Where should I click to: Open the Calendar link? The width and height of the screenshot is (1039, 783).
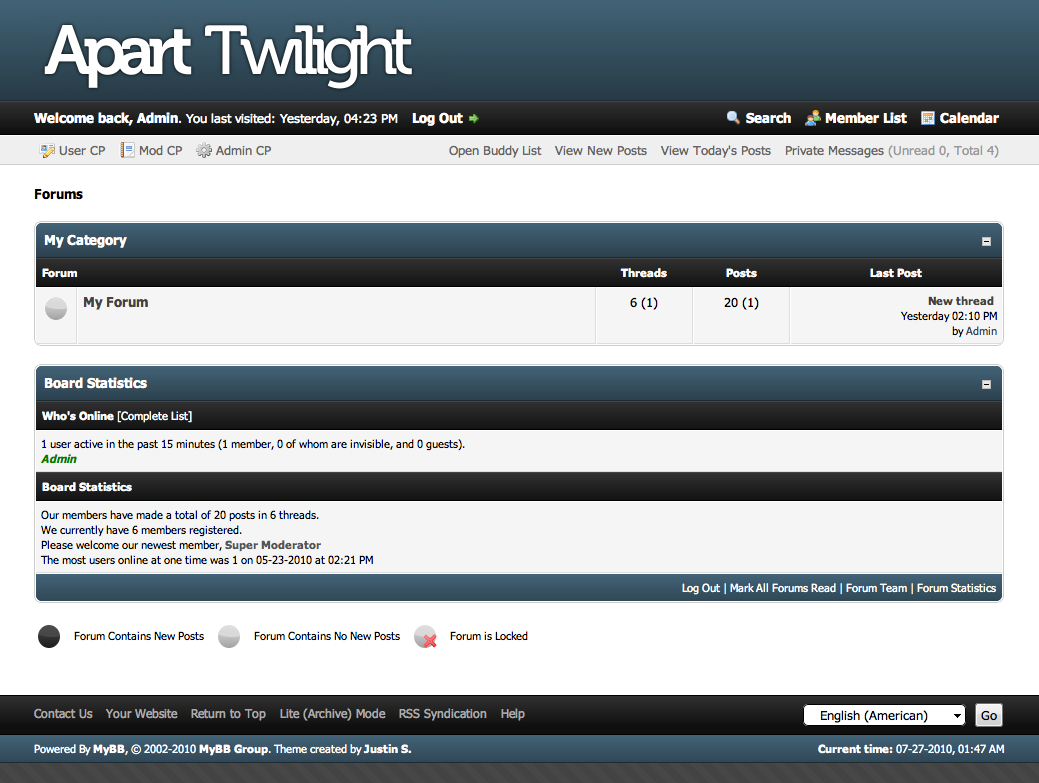[x=969, y=118]
